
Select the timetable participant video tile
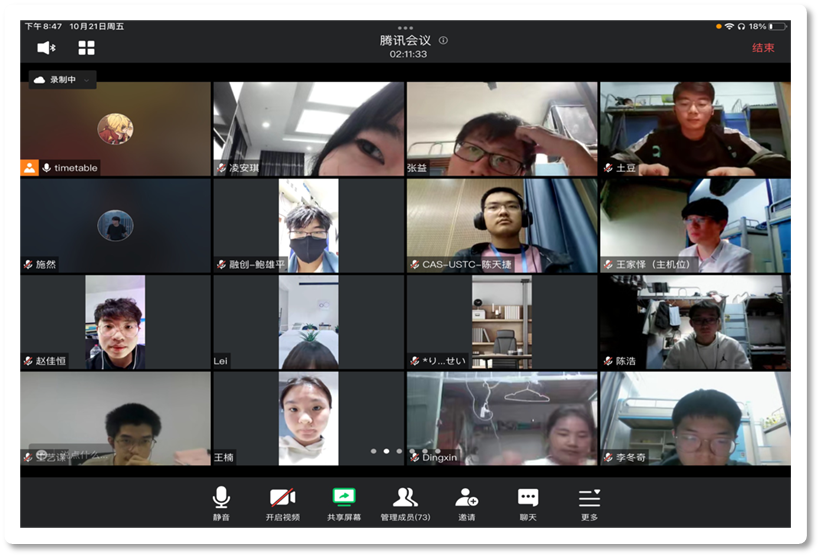pyautogui.click(x=115, y=129)
